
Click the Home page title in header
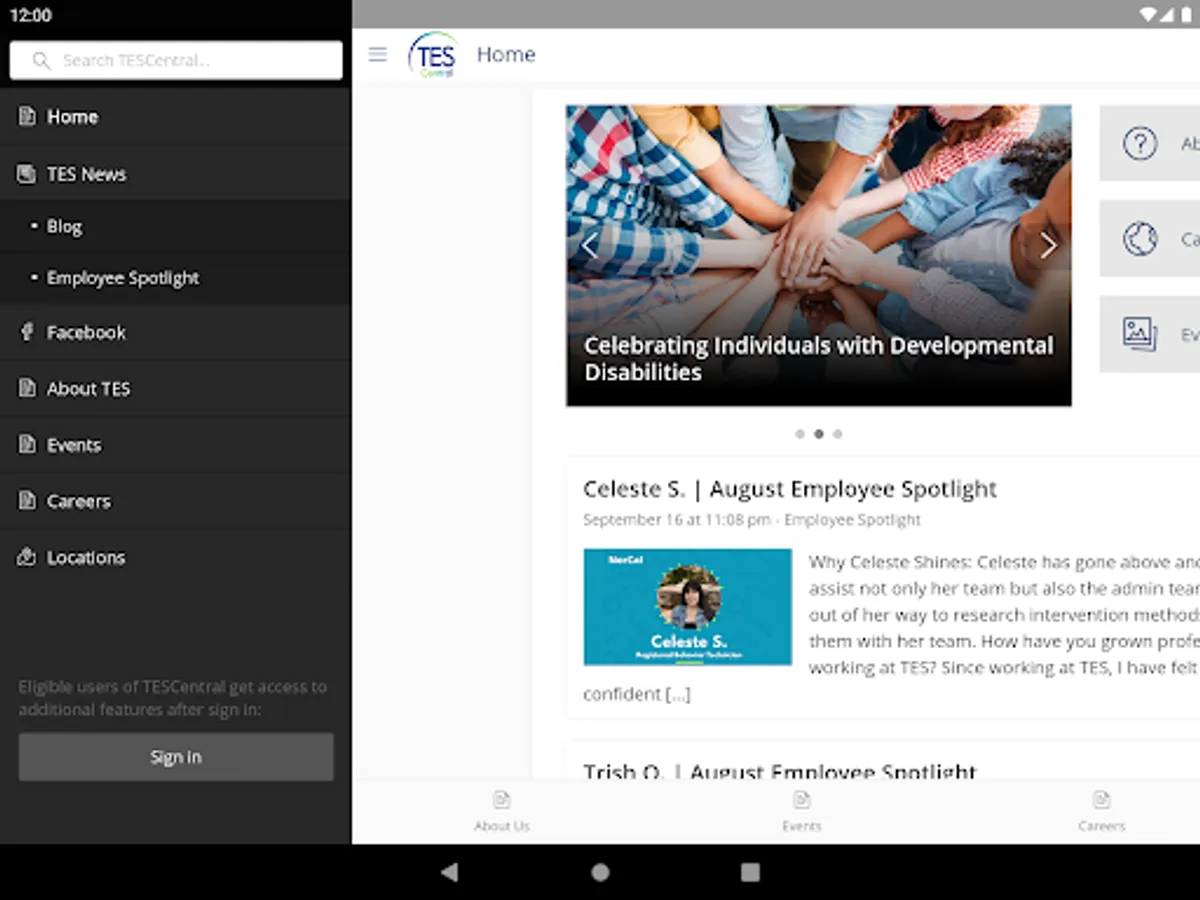coord(506,54)
